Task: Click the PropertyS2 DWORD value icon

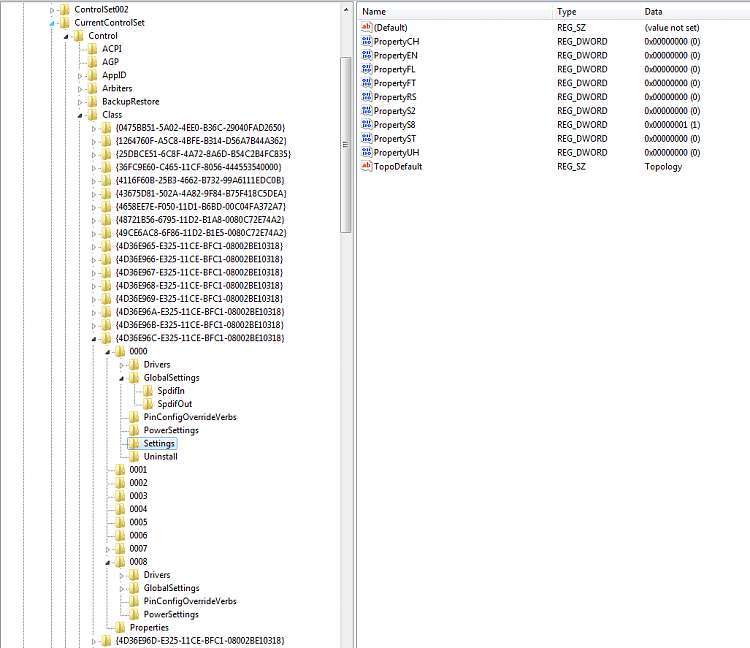Action: tap(366, 110)
